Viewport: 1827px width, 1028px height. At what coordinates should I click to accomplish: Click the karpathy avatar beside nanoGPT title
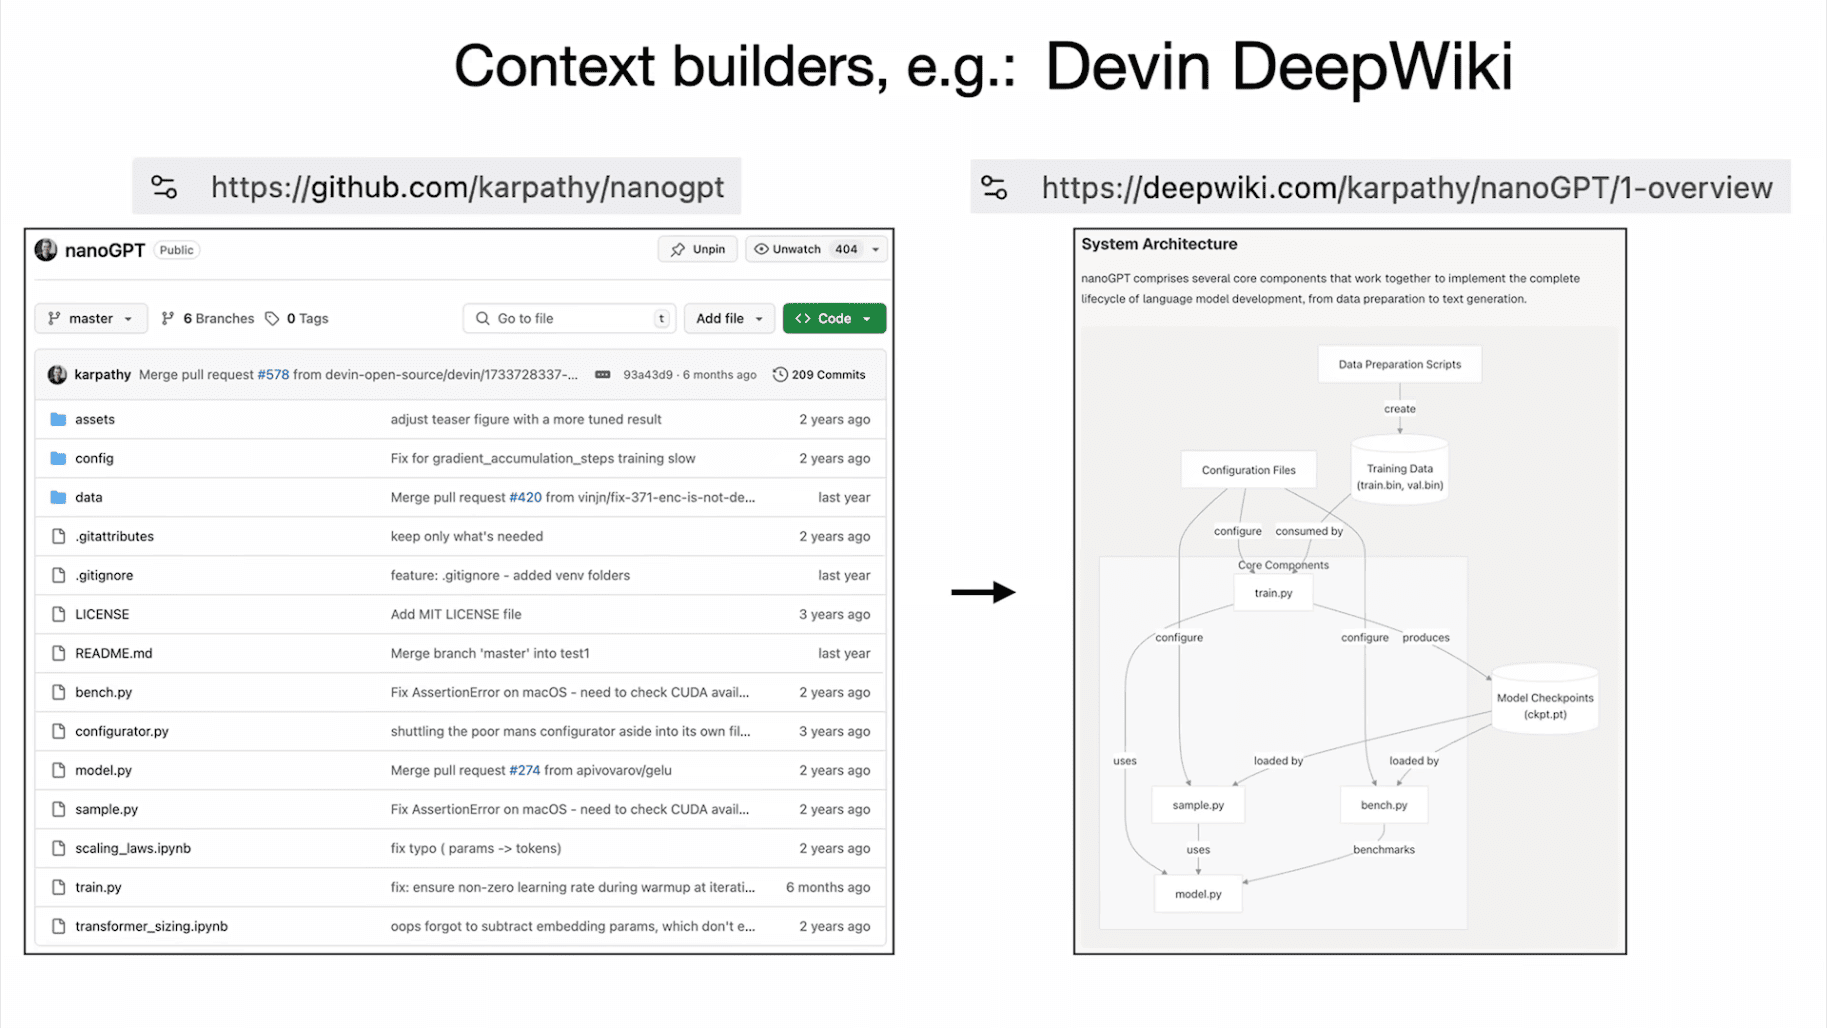[46, 250]
